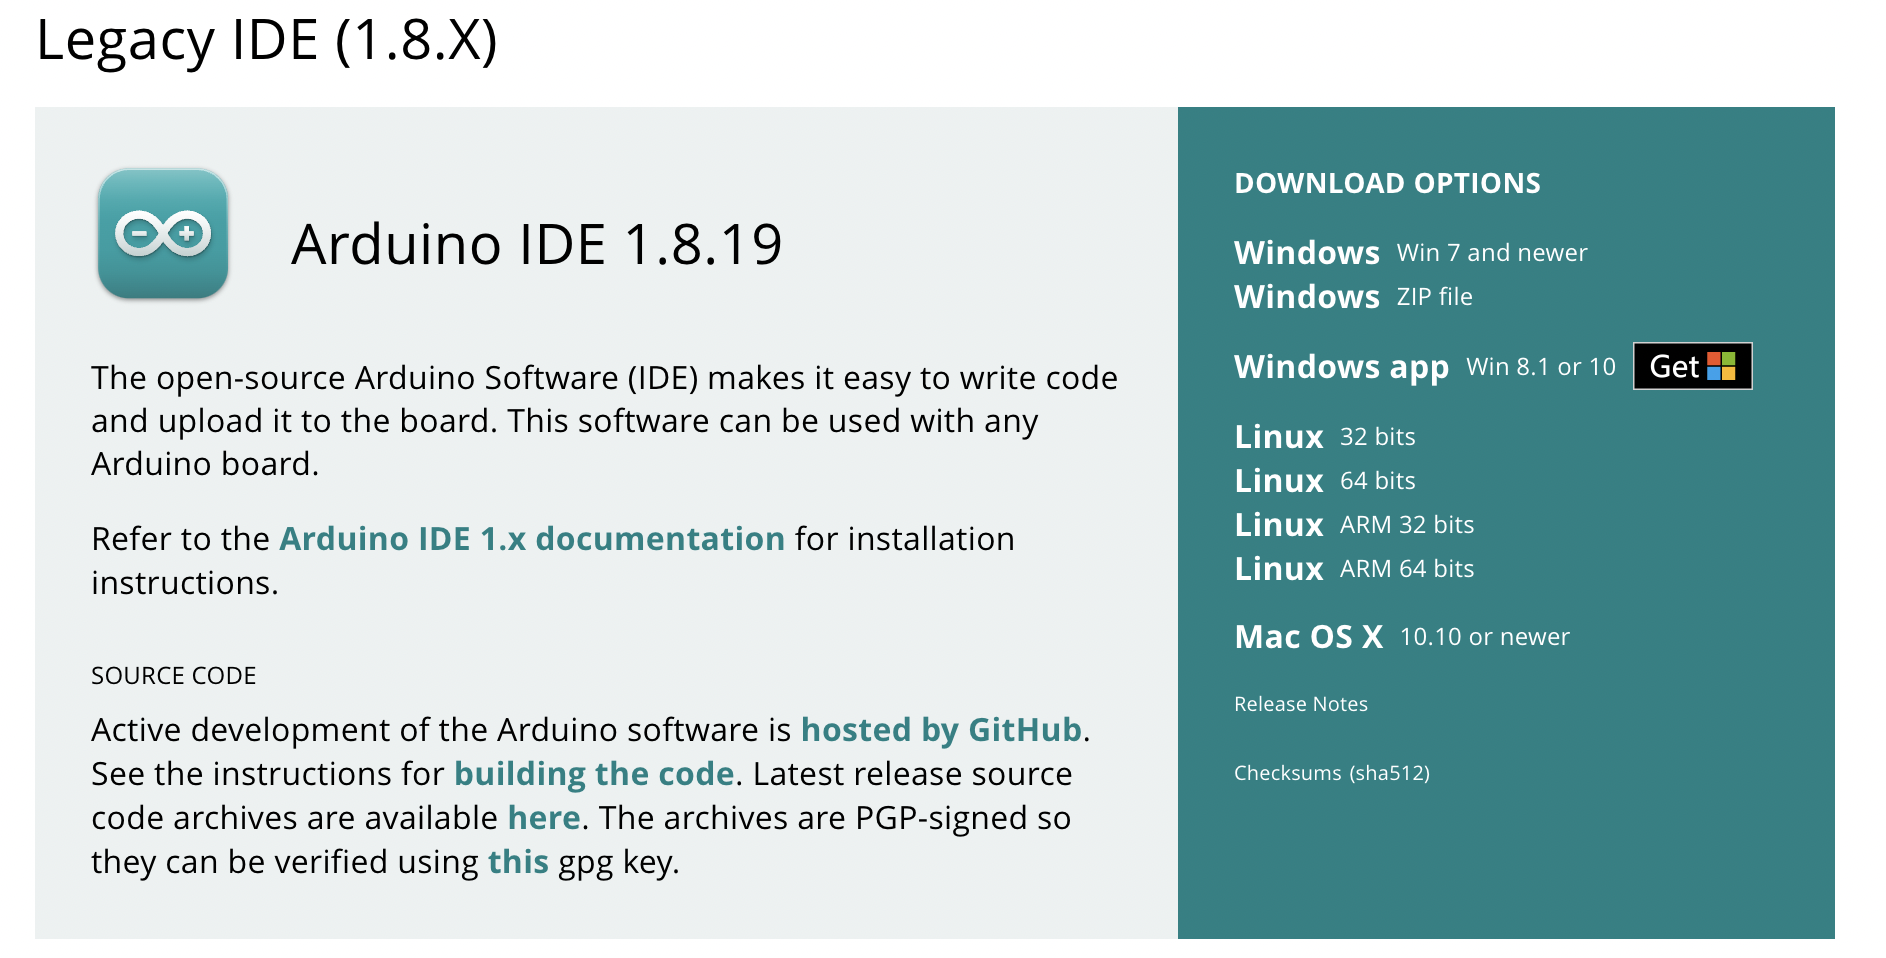The height and width of the screenshot is (958, 1886).
Task: Download Linux ARM 64 bits package
Action: [1354, 568]
